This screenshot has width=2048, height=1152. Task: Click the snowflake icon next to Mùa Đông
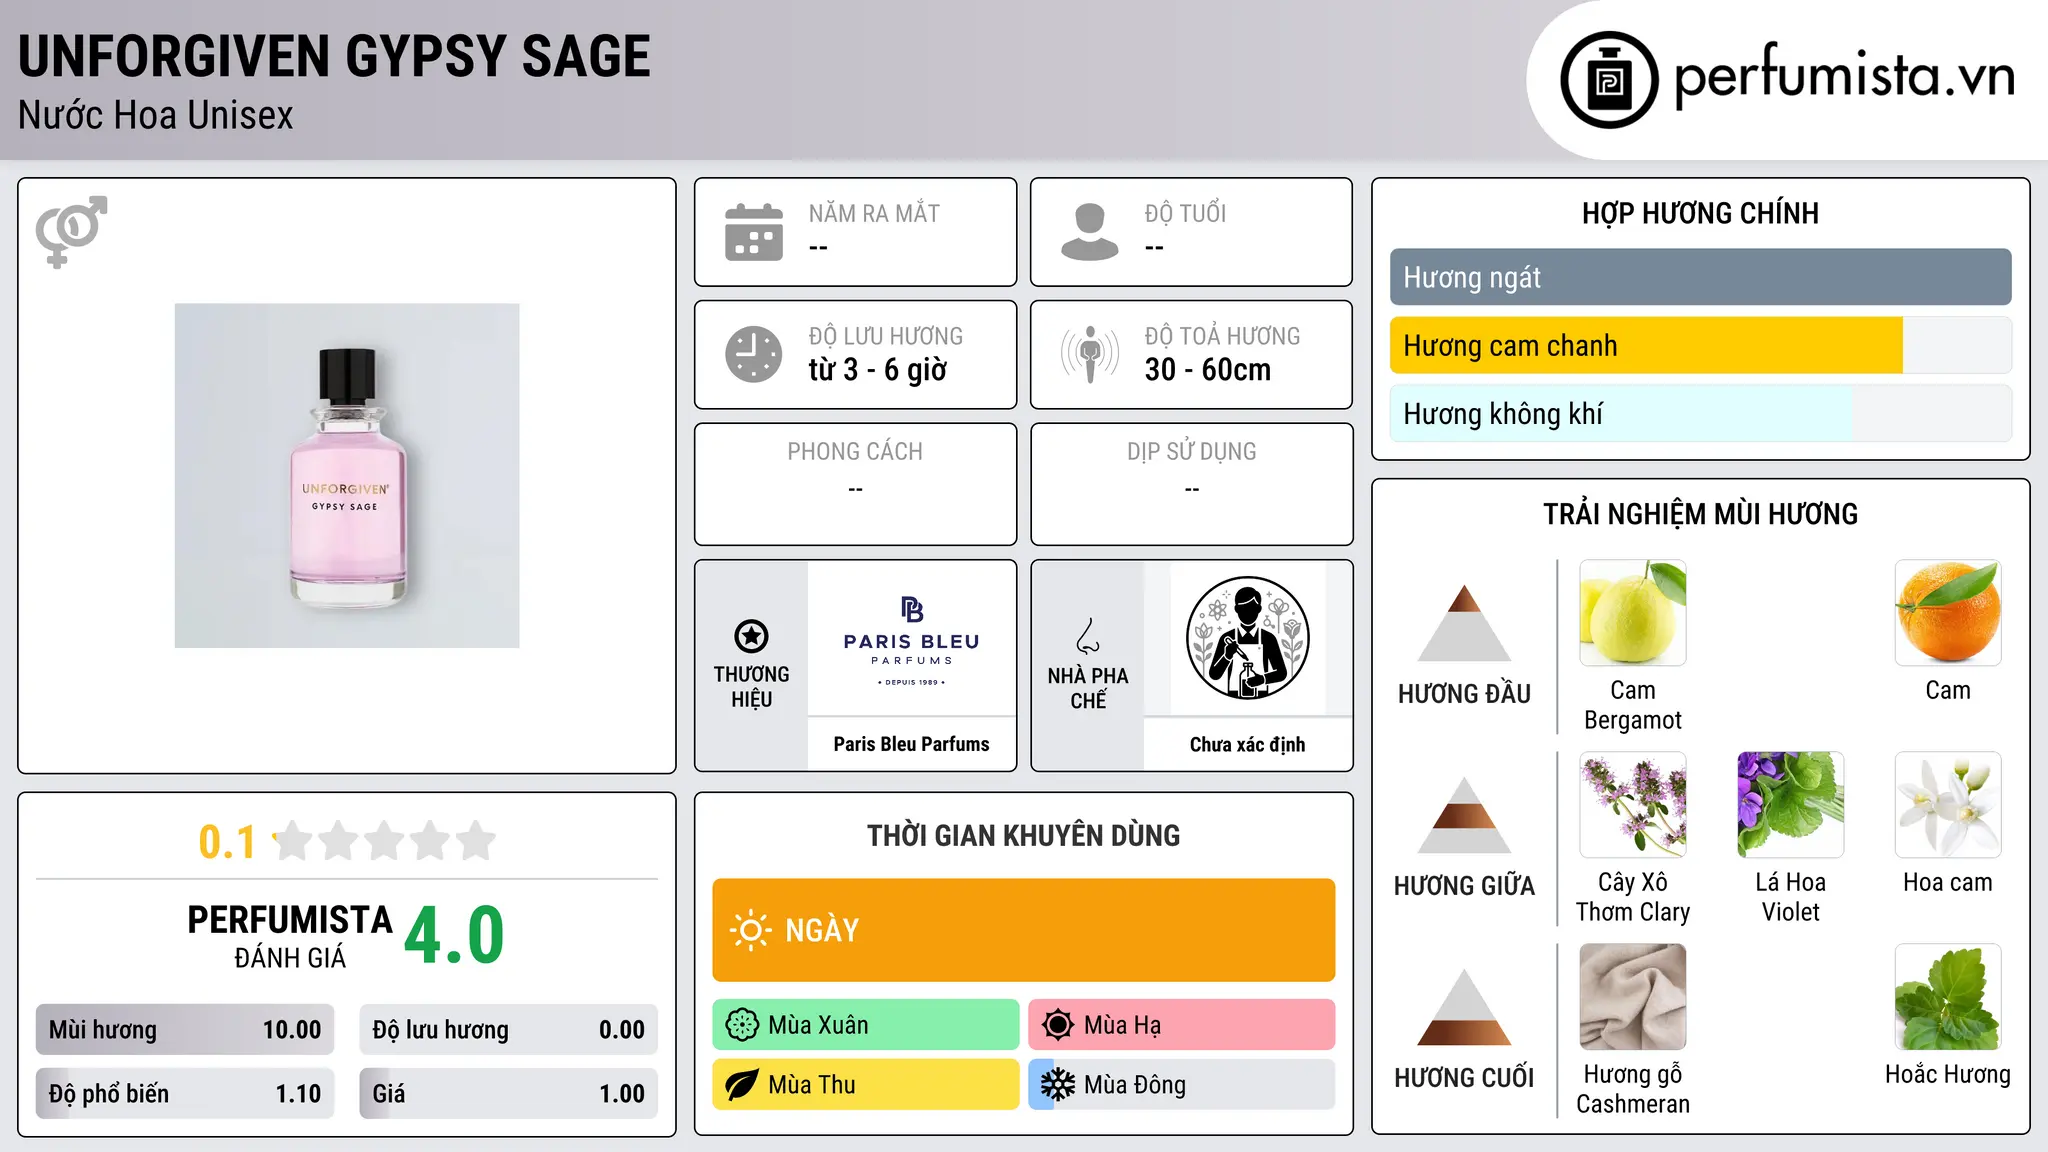(x=1058, y=1085)
